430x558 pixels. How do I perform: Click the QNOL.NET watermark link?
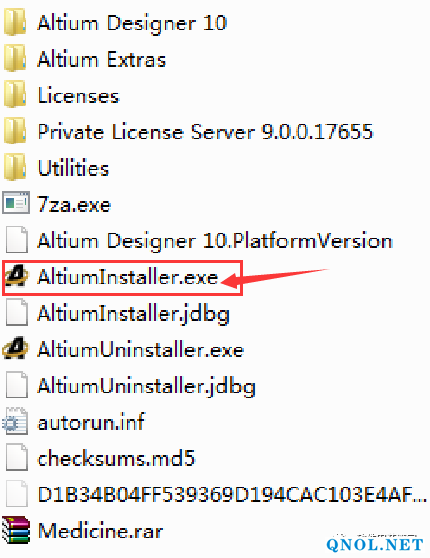point(375,544)
